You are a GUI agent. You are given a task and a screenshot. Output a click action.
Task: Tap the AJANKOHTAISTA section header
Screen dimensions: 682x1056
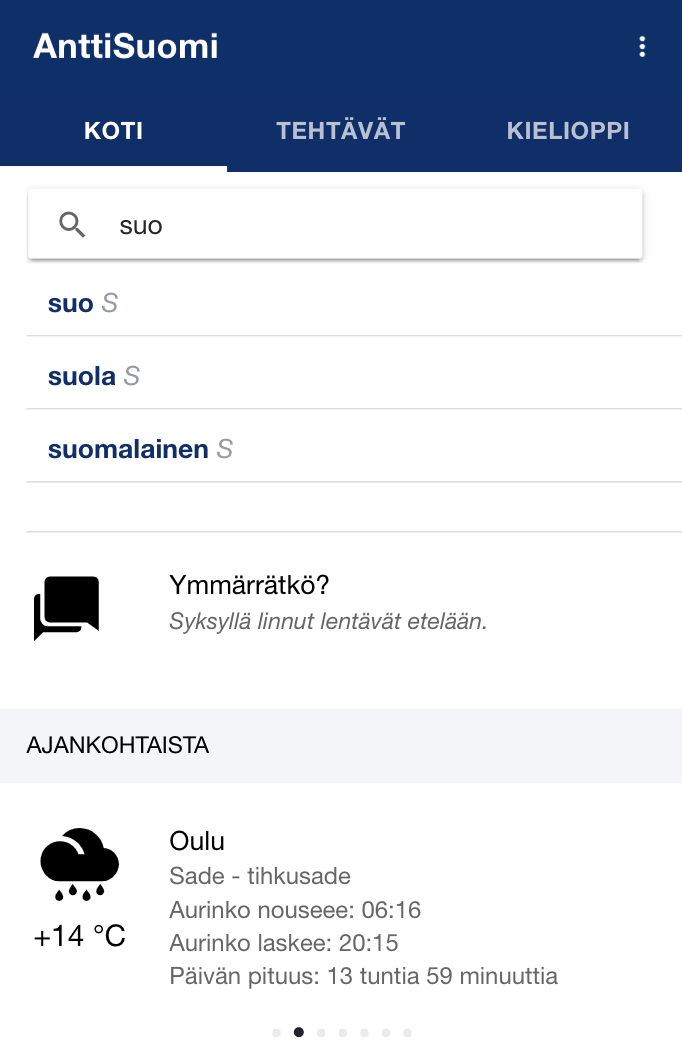(118, 745)
